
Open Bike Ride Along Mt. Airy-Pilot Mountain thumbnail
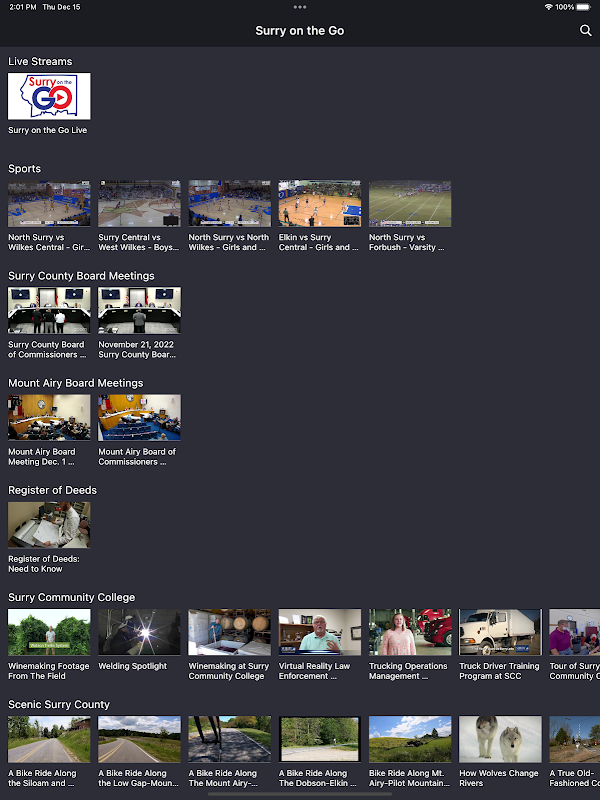coord(410,739)
